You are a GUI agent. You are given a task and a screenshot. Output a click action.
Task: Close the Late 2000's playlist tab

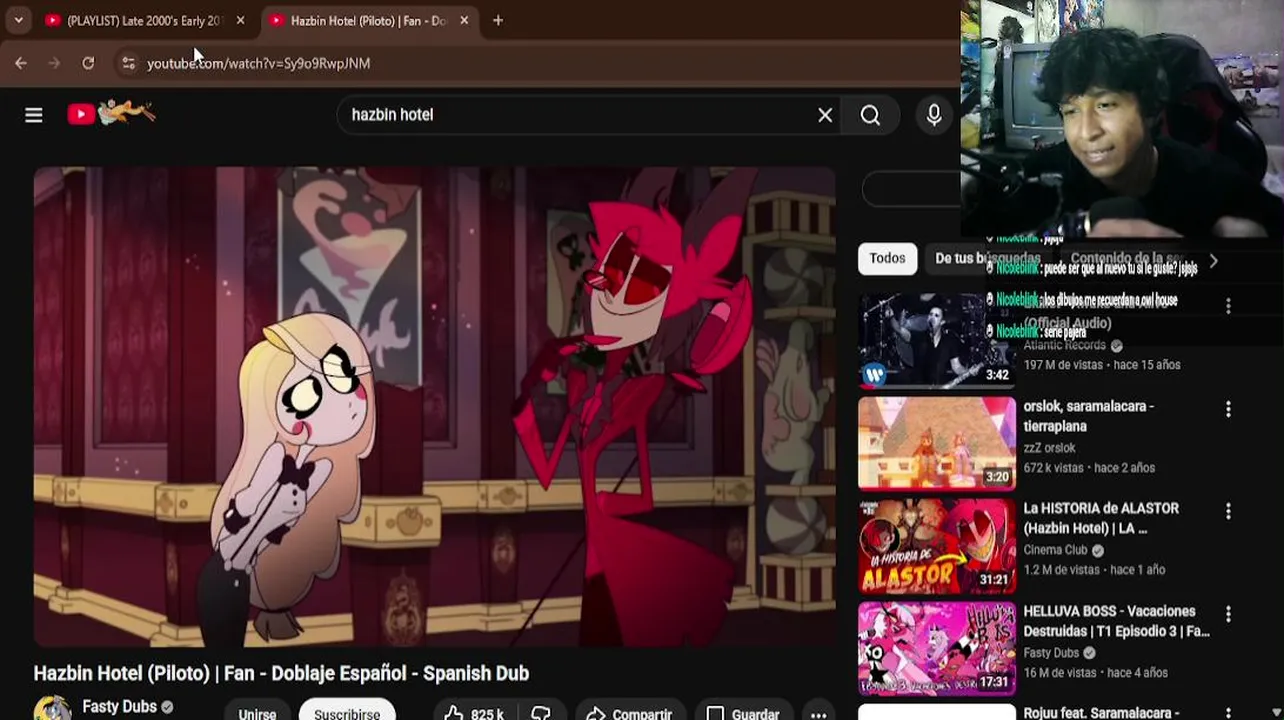[240, 20]
